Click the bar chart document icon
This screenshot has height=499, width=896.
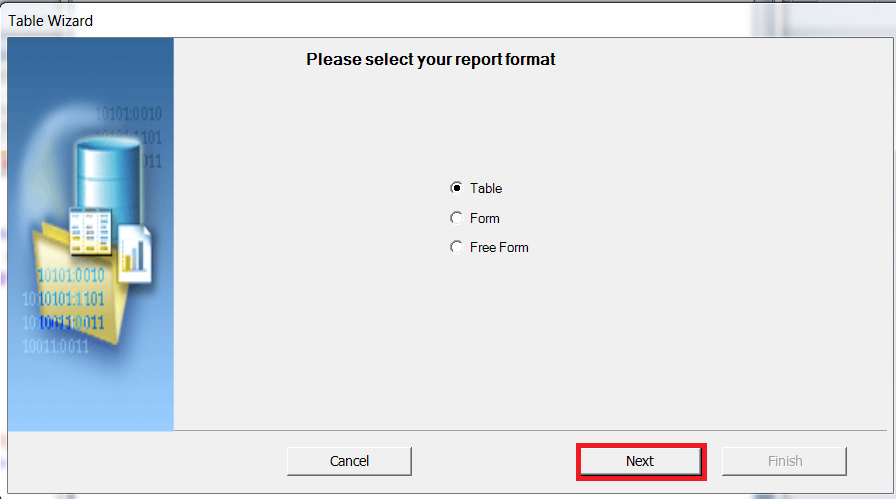click(x=134, y=250)
